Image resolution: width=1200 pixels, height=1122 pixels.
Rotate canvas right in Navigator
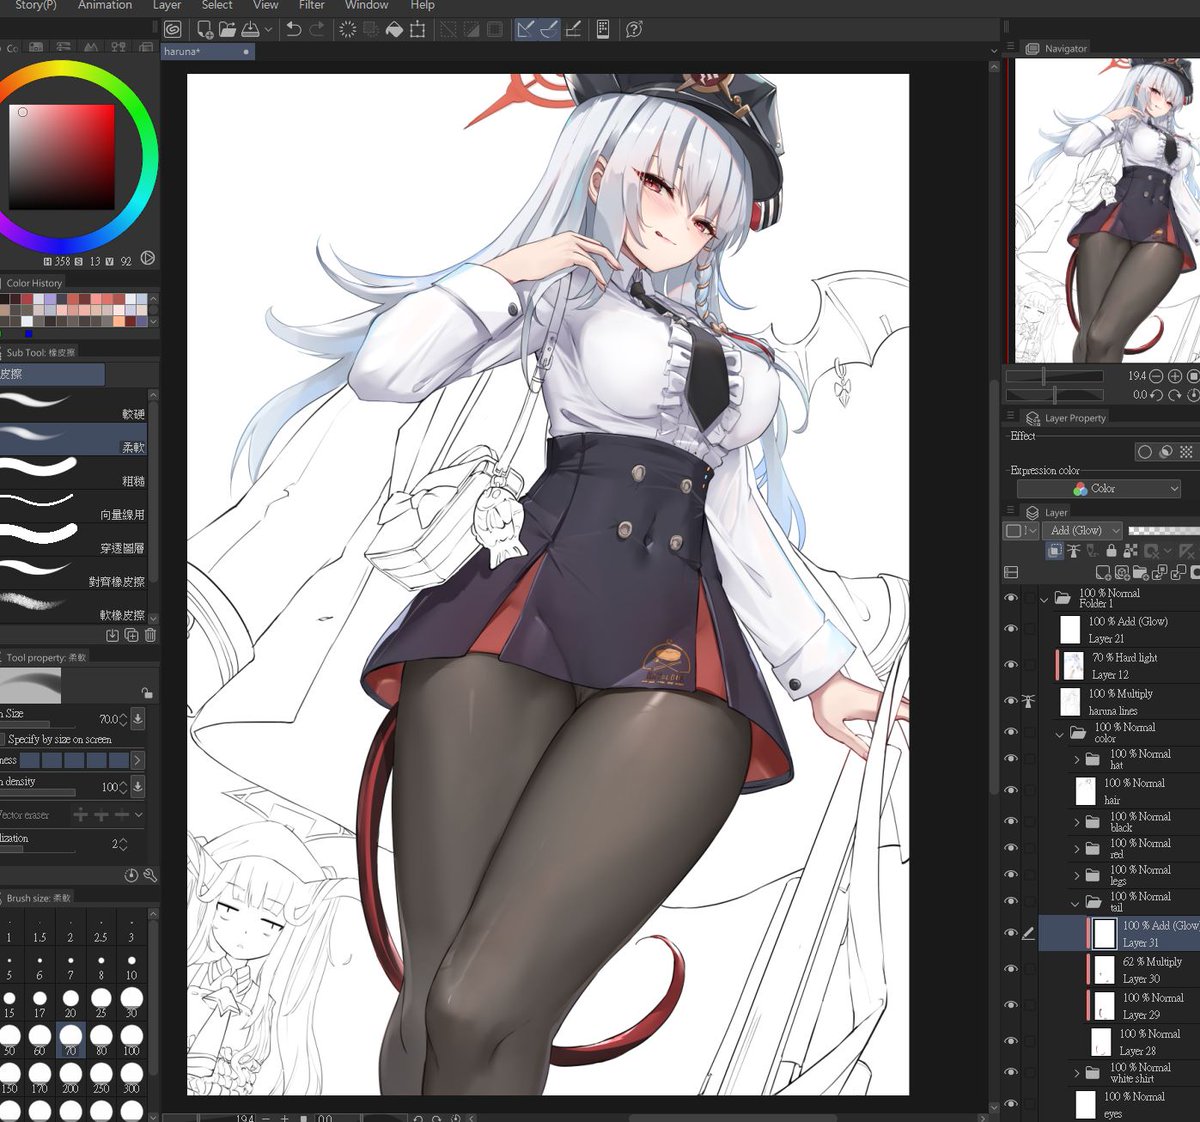point(1175,395)
